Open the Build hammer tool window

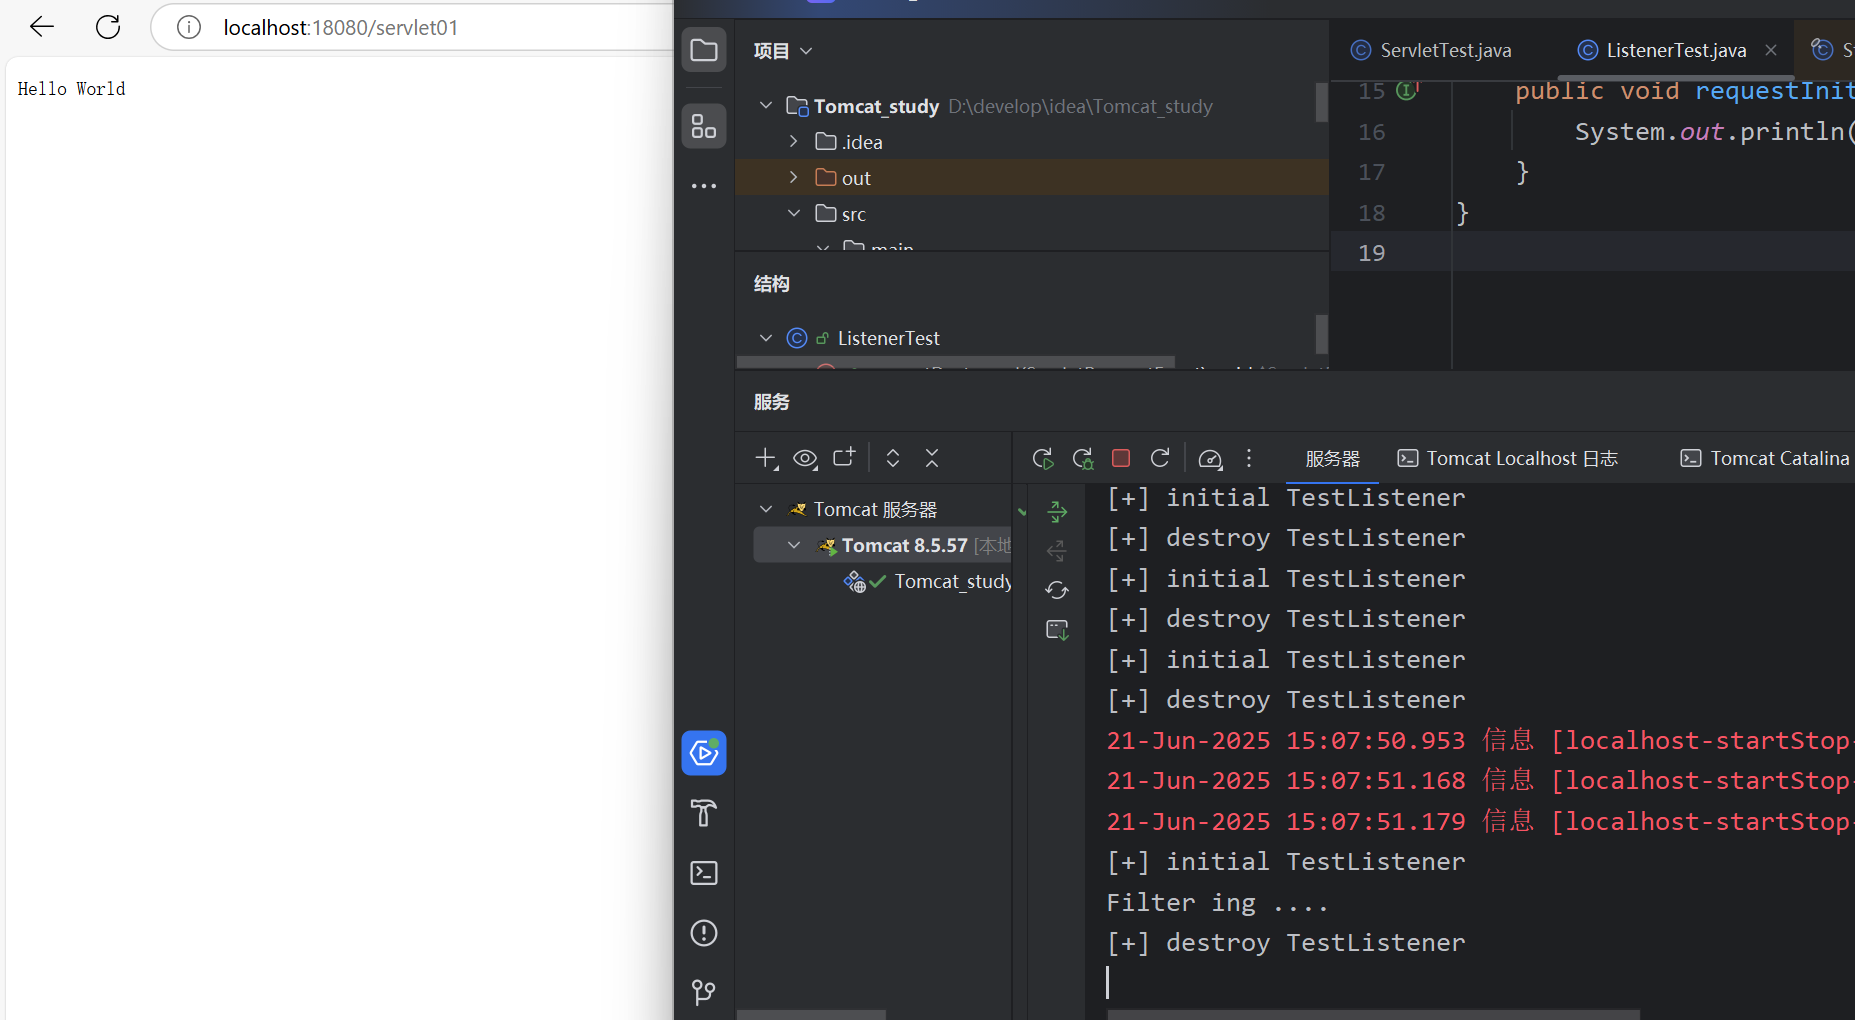(704, 813)
